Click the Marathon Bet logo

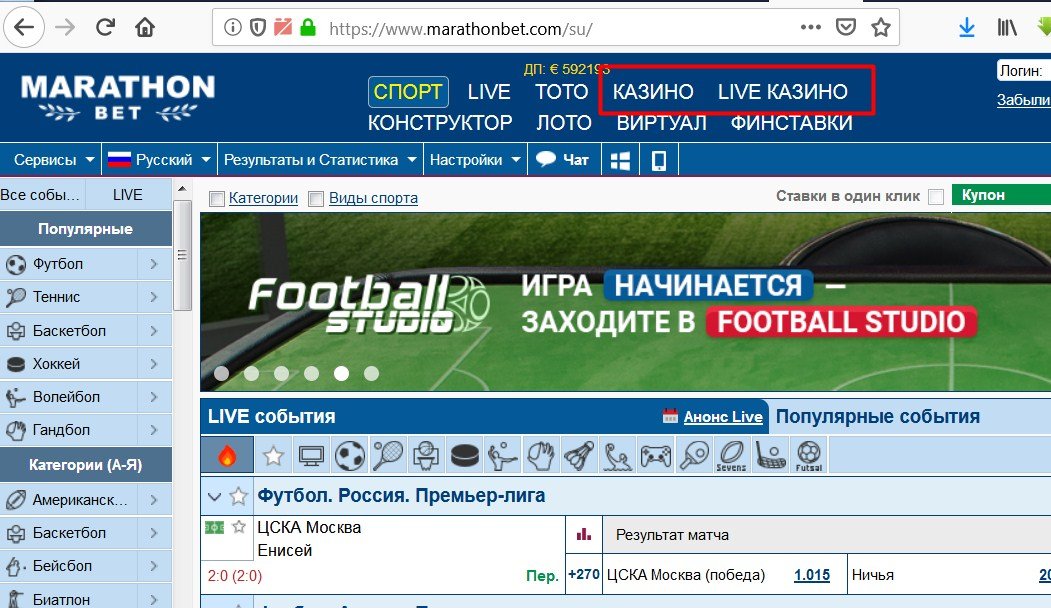click(x=118, y=98)
